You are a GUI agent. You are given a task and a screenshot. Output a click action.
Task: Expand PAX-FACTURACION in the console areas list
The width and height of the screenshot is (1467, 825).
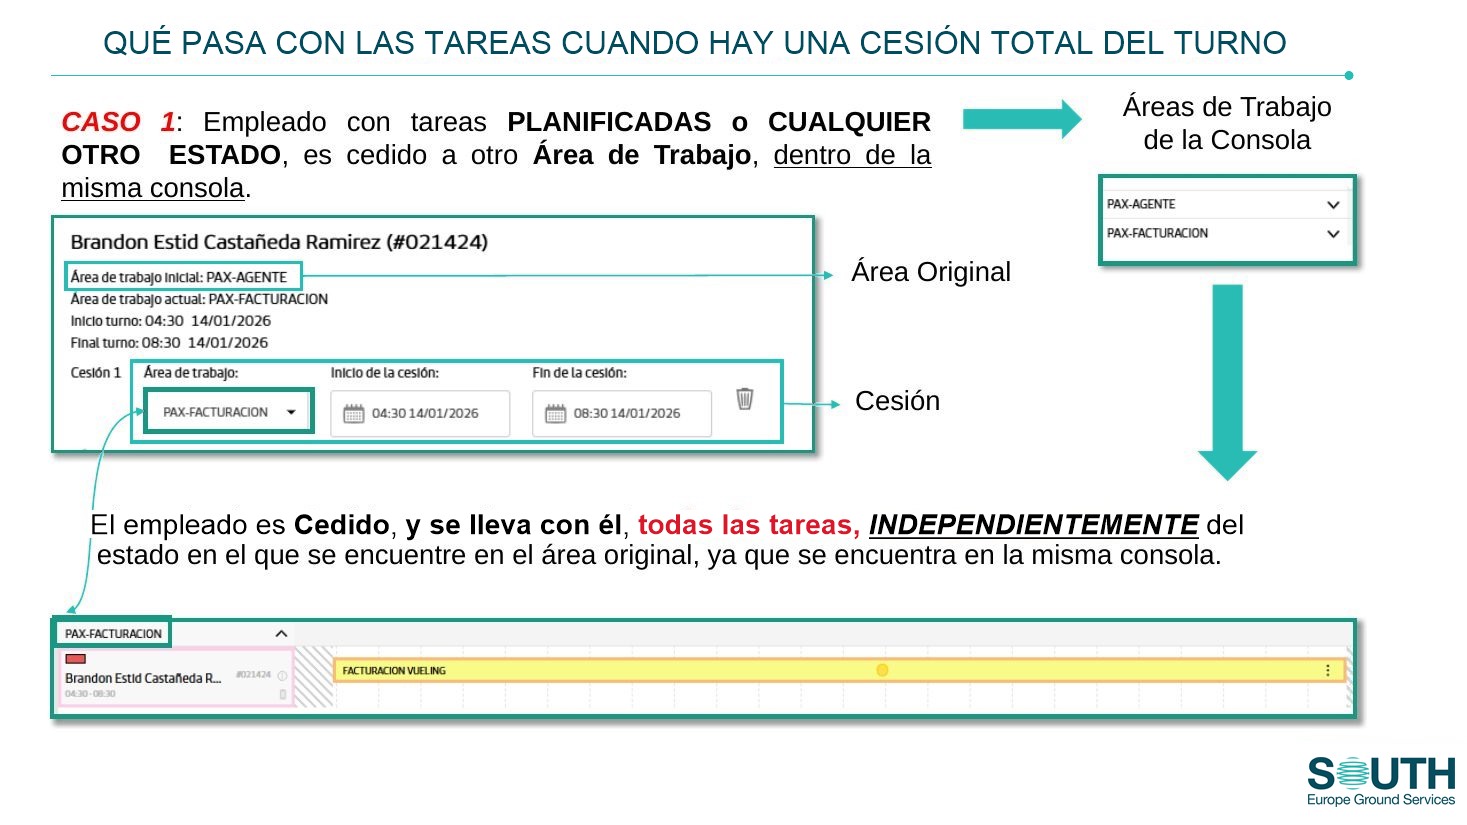coord(1332,233)
